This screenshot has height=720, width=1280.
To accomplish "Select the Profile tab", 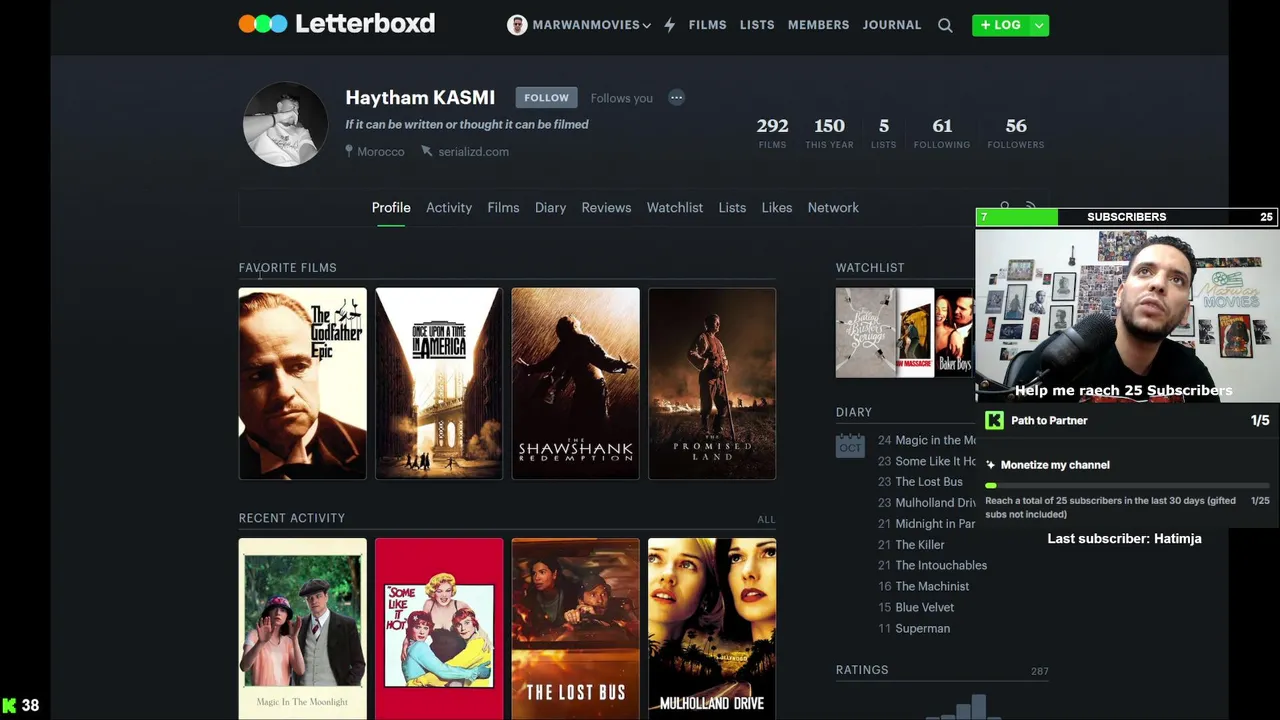I will [391, 207].
